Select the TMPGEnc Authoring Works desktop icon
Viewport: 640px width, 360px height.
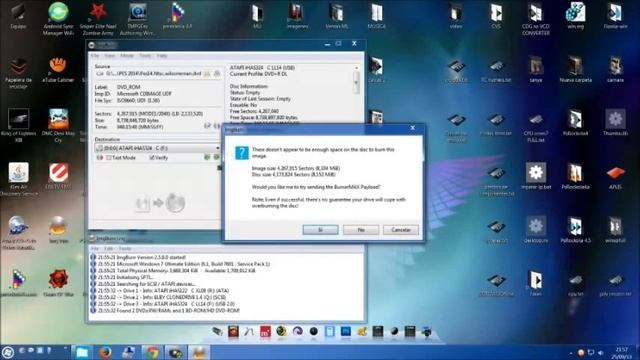(x=138, y=18)
